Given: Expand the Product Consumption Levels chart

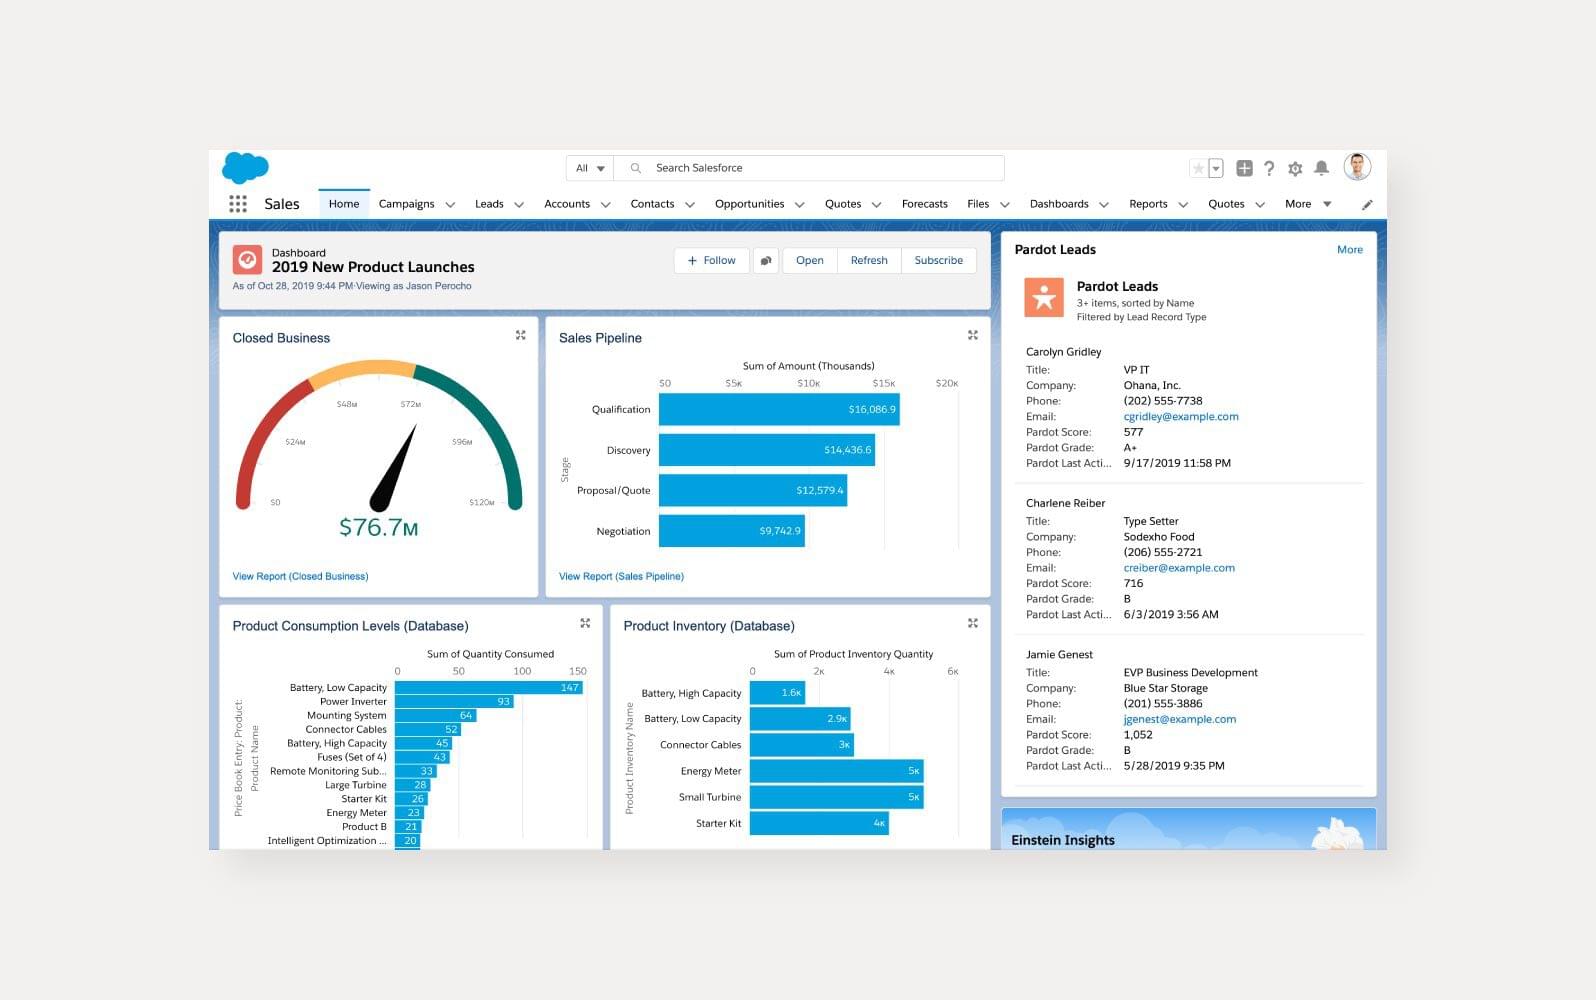Looking at the screenshot, I should [x=585, y=624].
